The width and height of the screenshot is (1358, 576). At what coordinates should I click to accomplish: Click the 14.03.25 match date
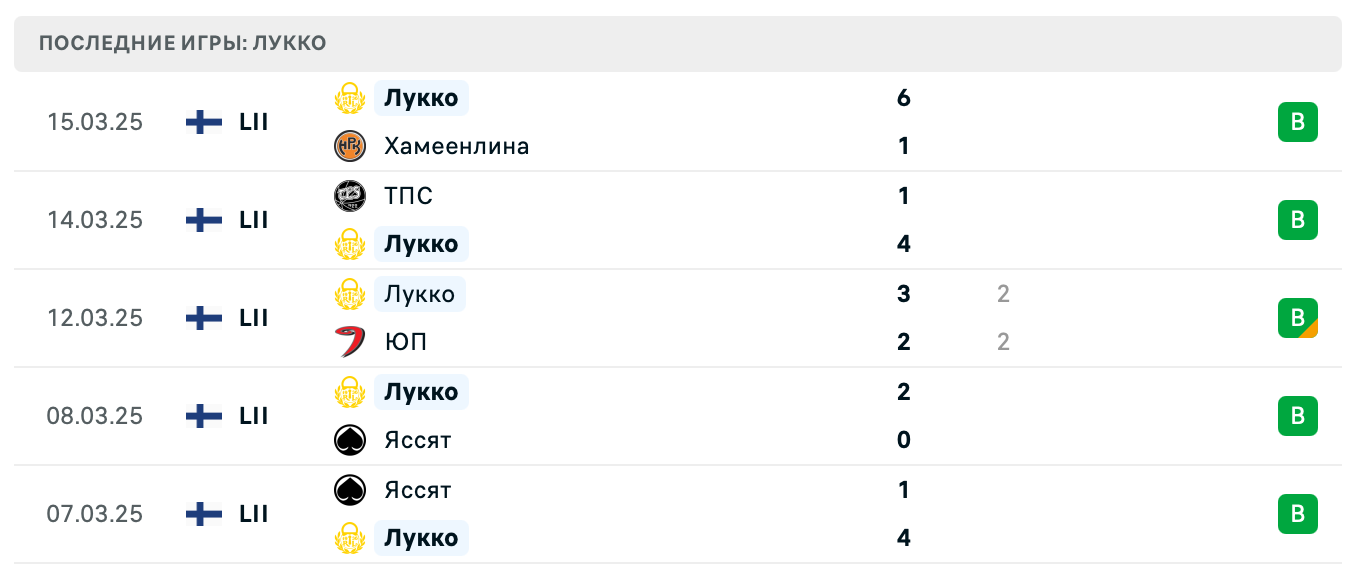click(95, 220)
